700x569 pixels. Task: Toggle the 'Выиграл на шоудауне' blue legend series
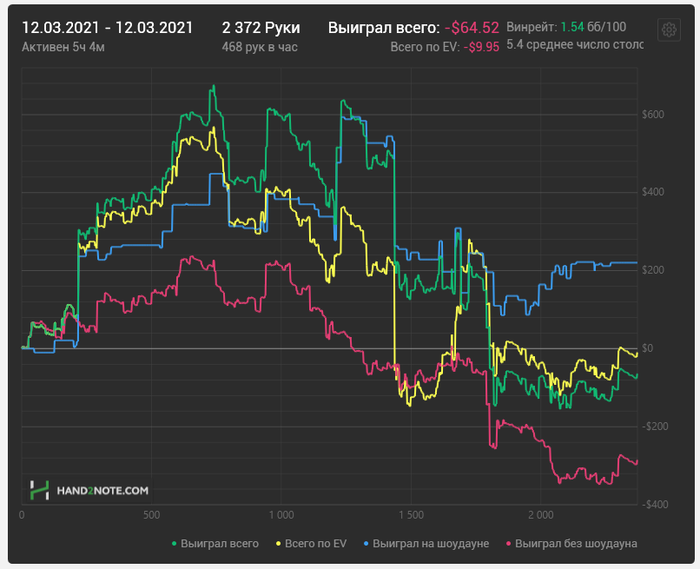tap(426, 544)
